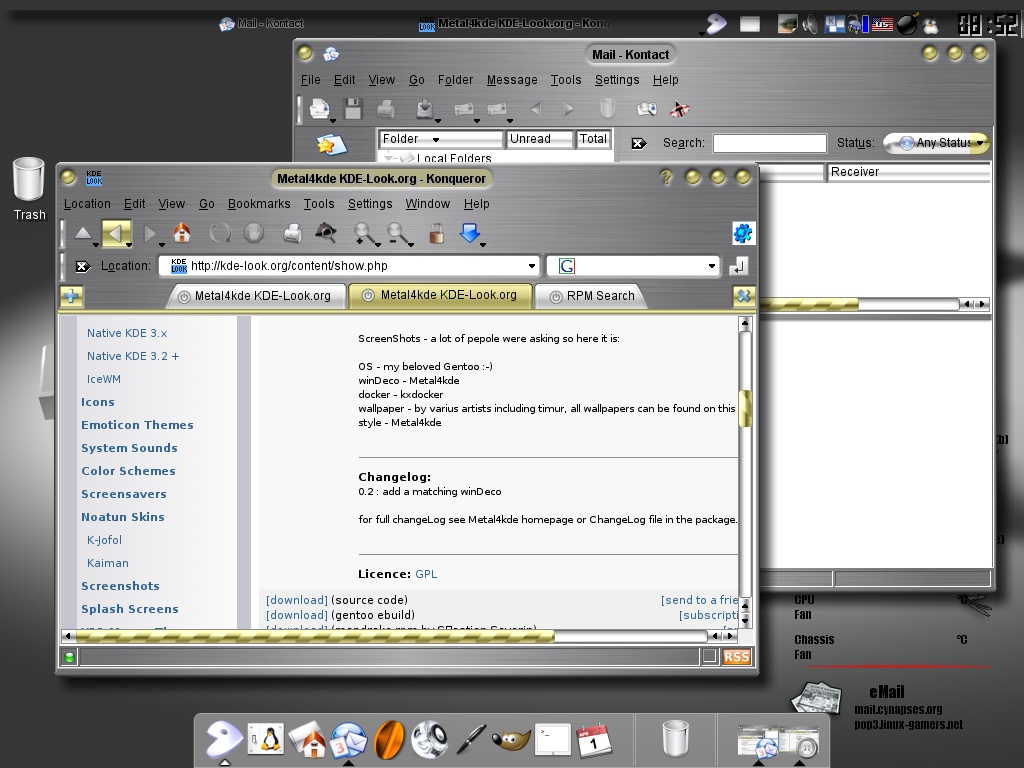Launch GIMP from bottom dock

(511, 741)
